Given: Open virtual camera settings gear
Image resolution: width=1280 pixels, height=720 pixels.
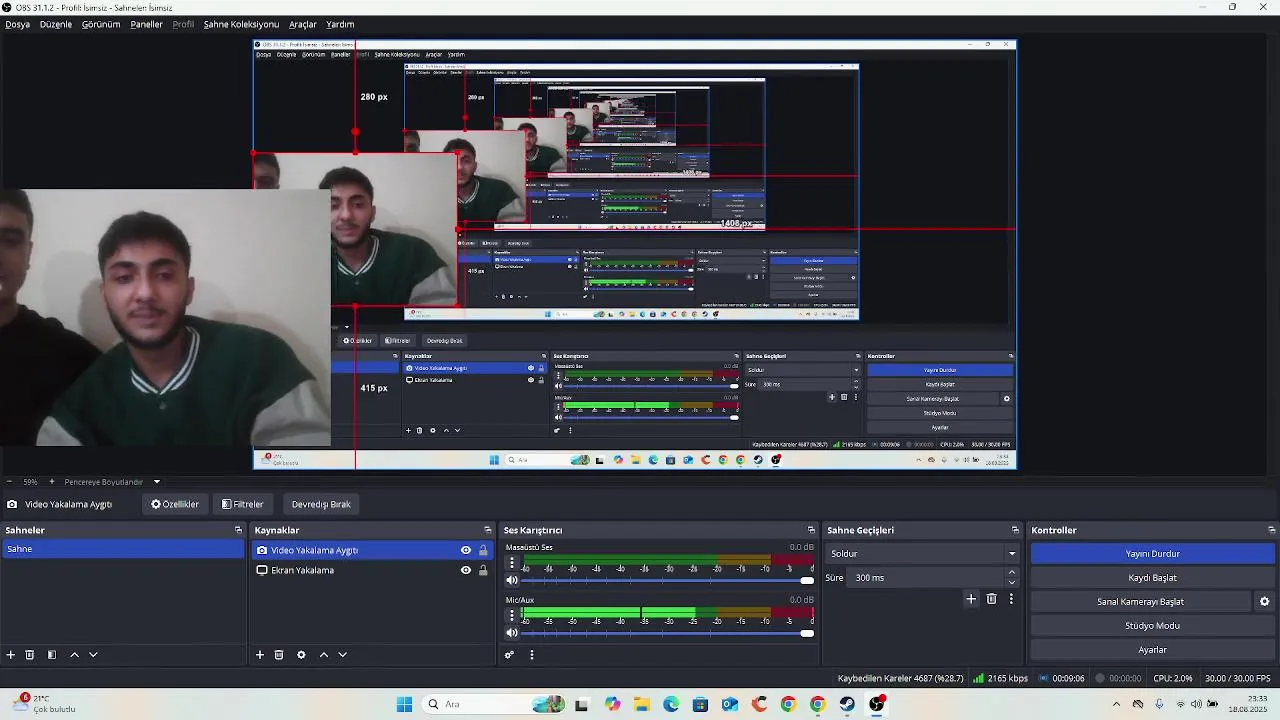Looking at the screenshot, I should point(1264,602).
